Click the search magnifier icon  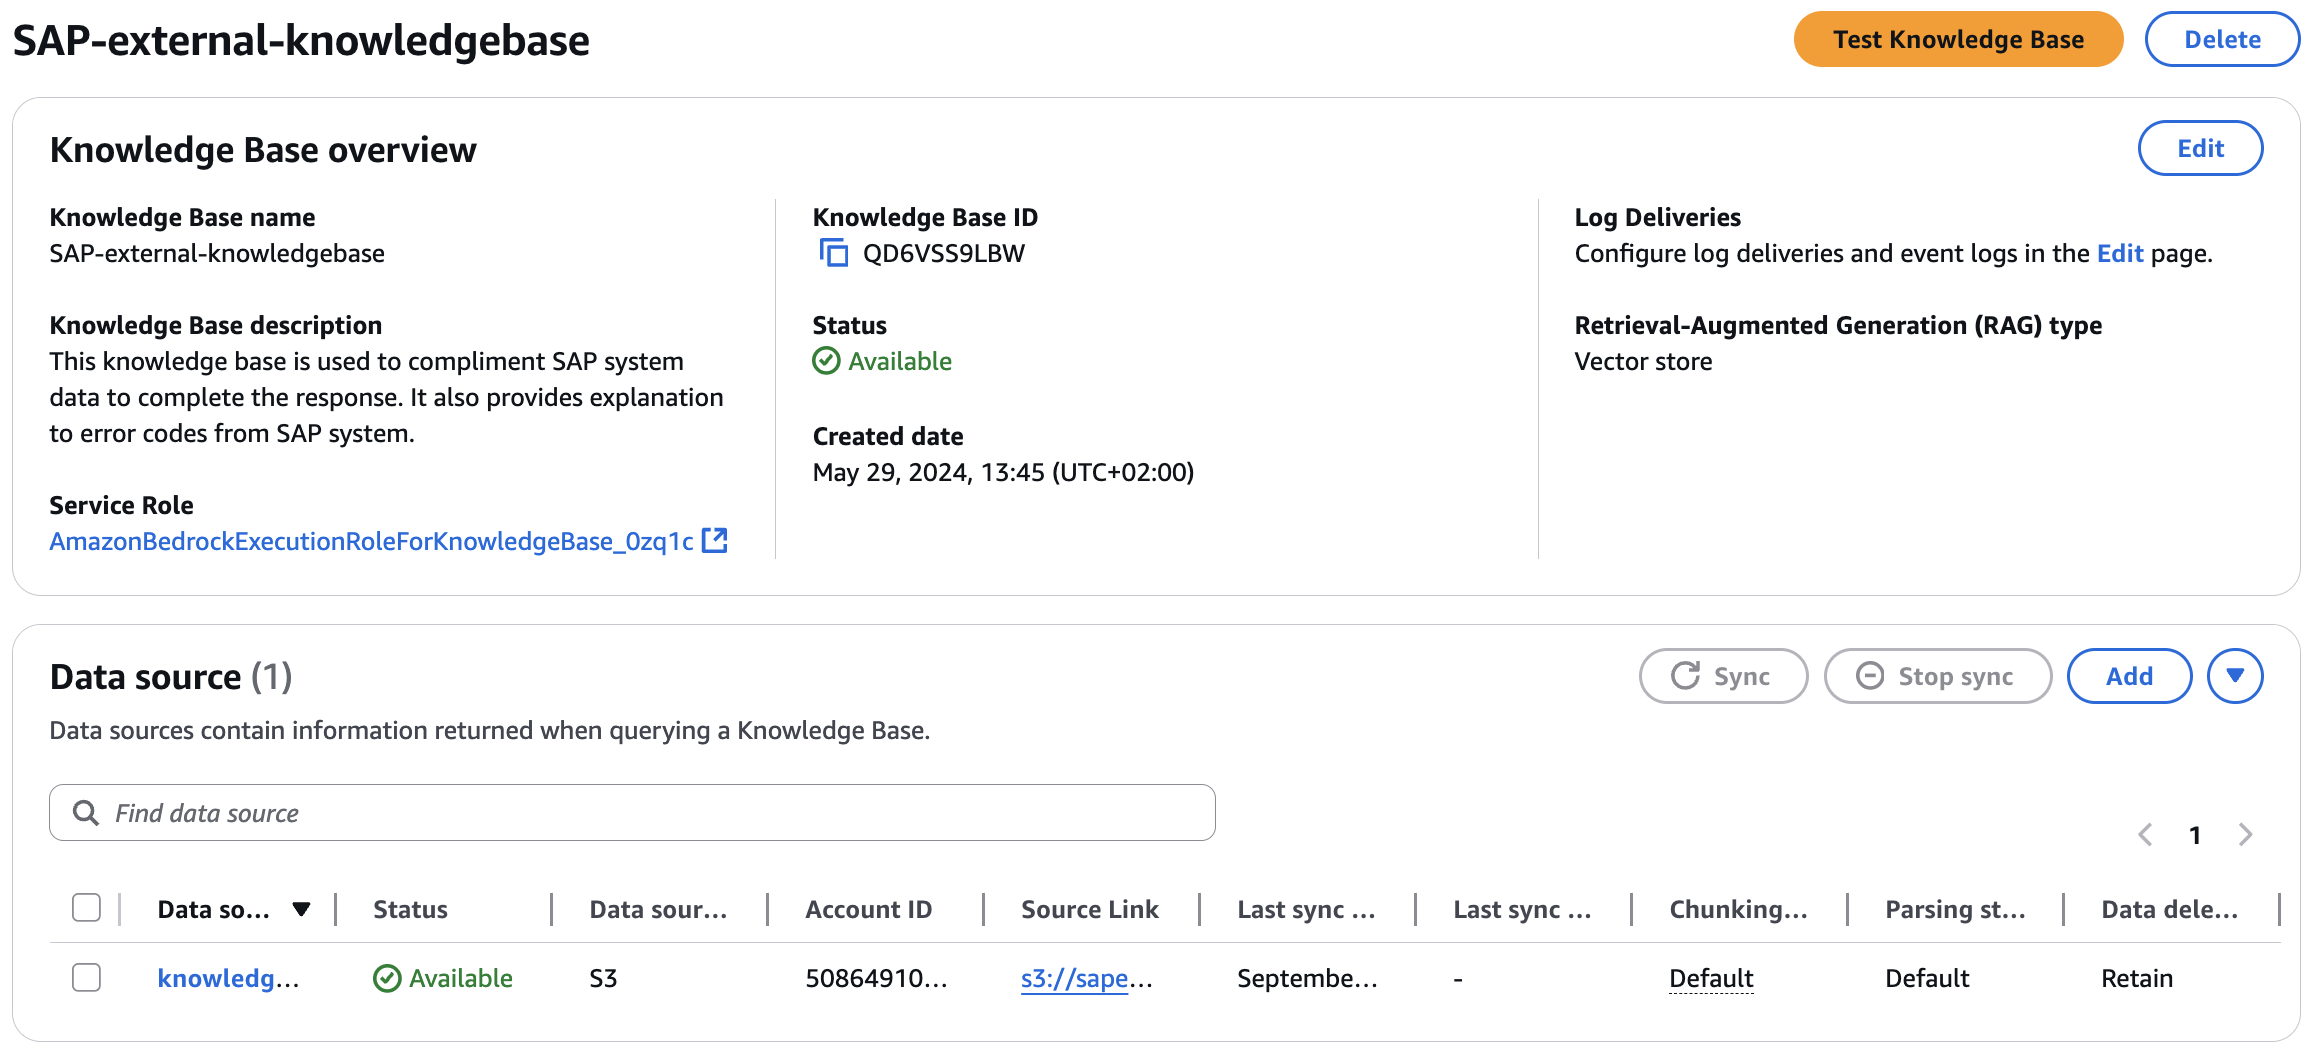(86, 813)
